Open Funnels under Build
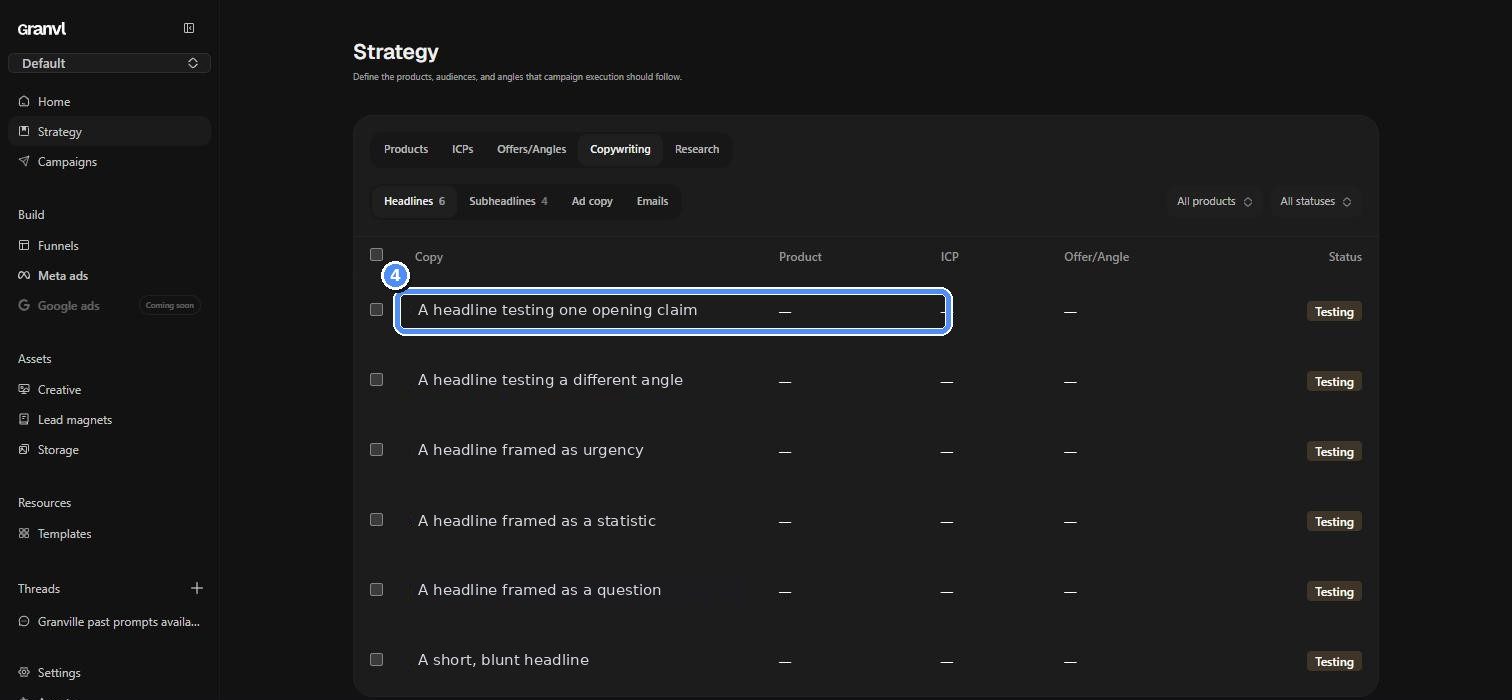The height and width of the screenshot is (700, 1512). 109,245
